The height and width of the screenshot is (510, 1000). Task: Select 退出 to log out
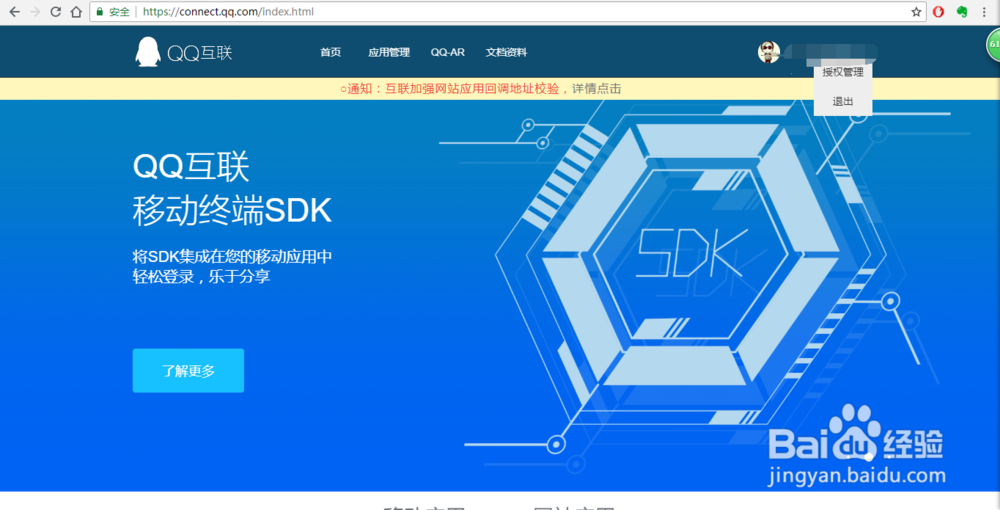click(842, 101)
